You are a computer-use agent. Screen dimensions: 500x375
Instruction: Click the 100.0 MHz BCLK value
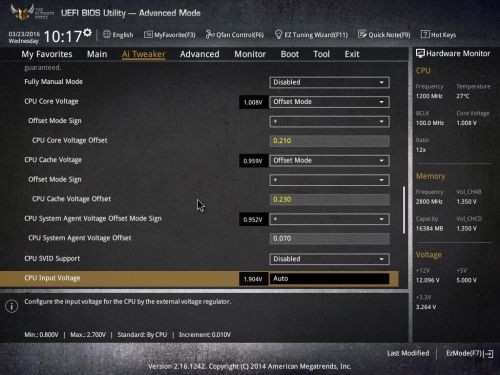click(430, 123)
